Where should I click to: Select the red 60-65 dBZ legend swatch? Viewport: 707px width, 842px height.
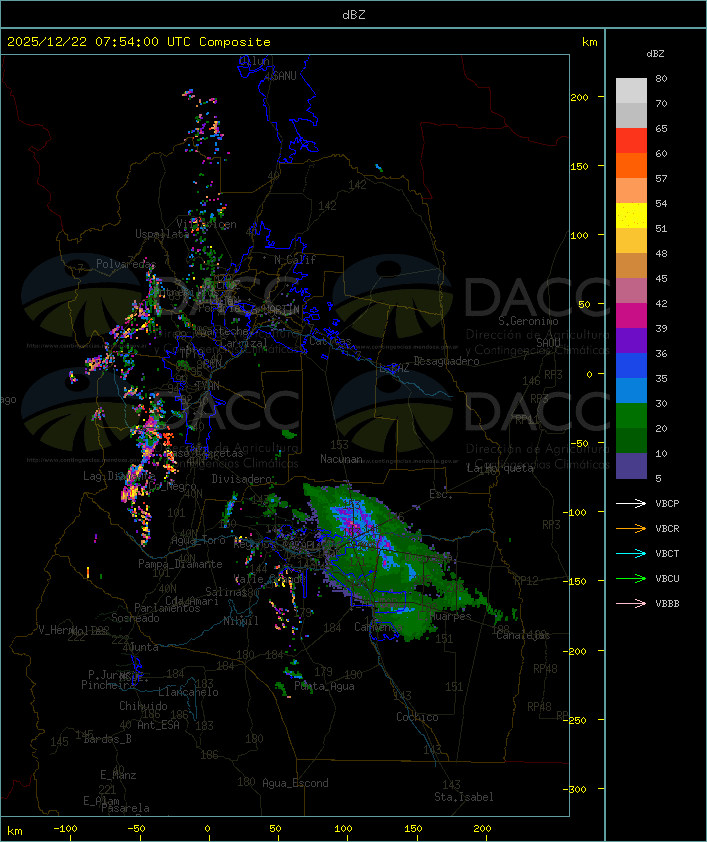(x=631, y=141)
